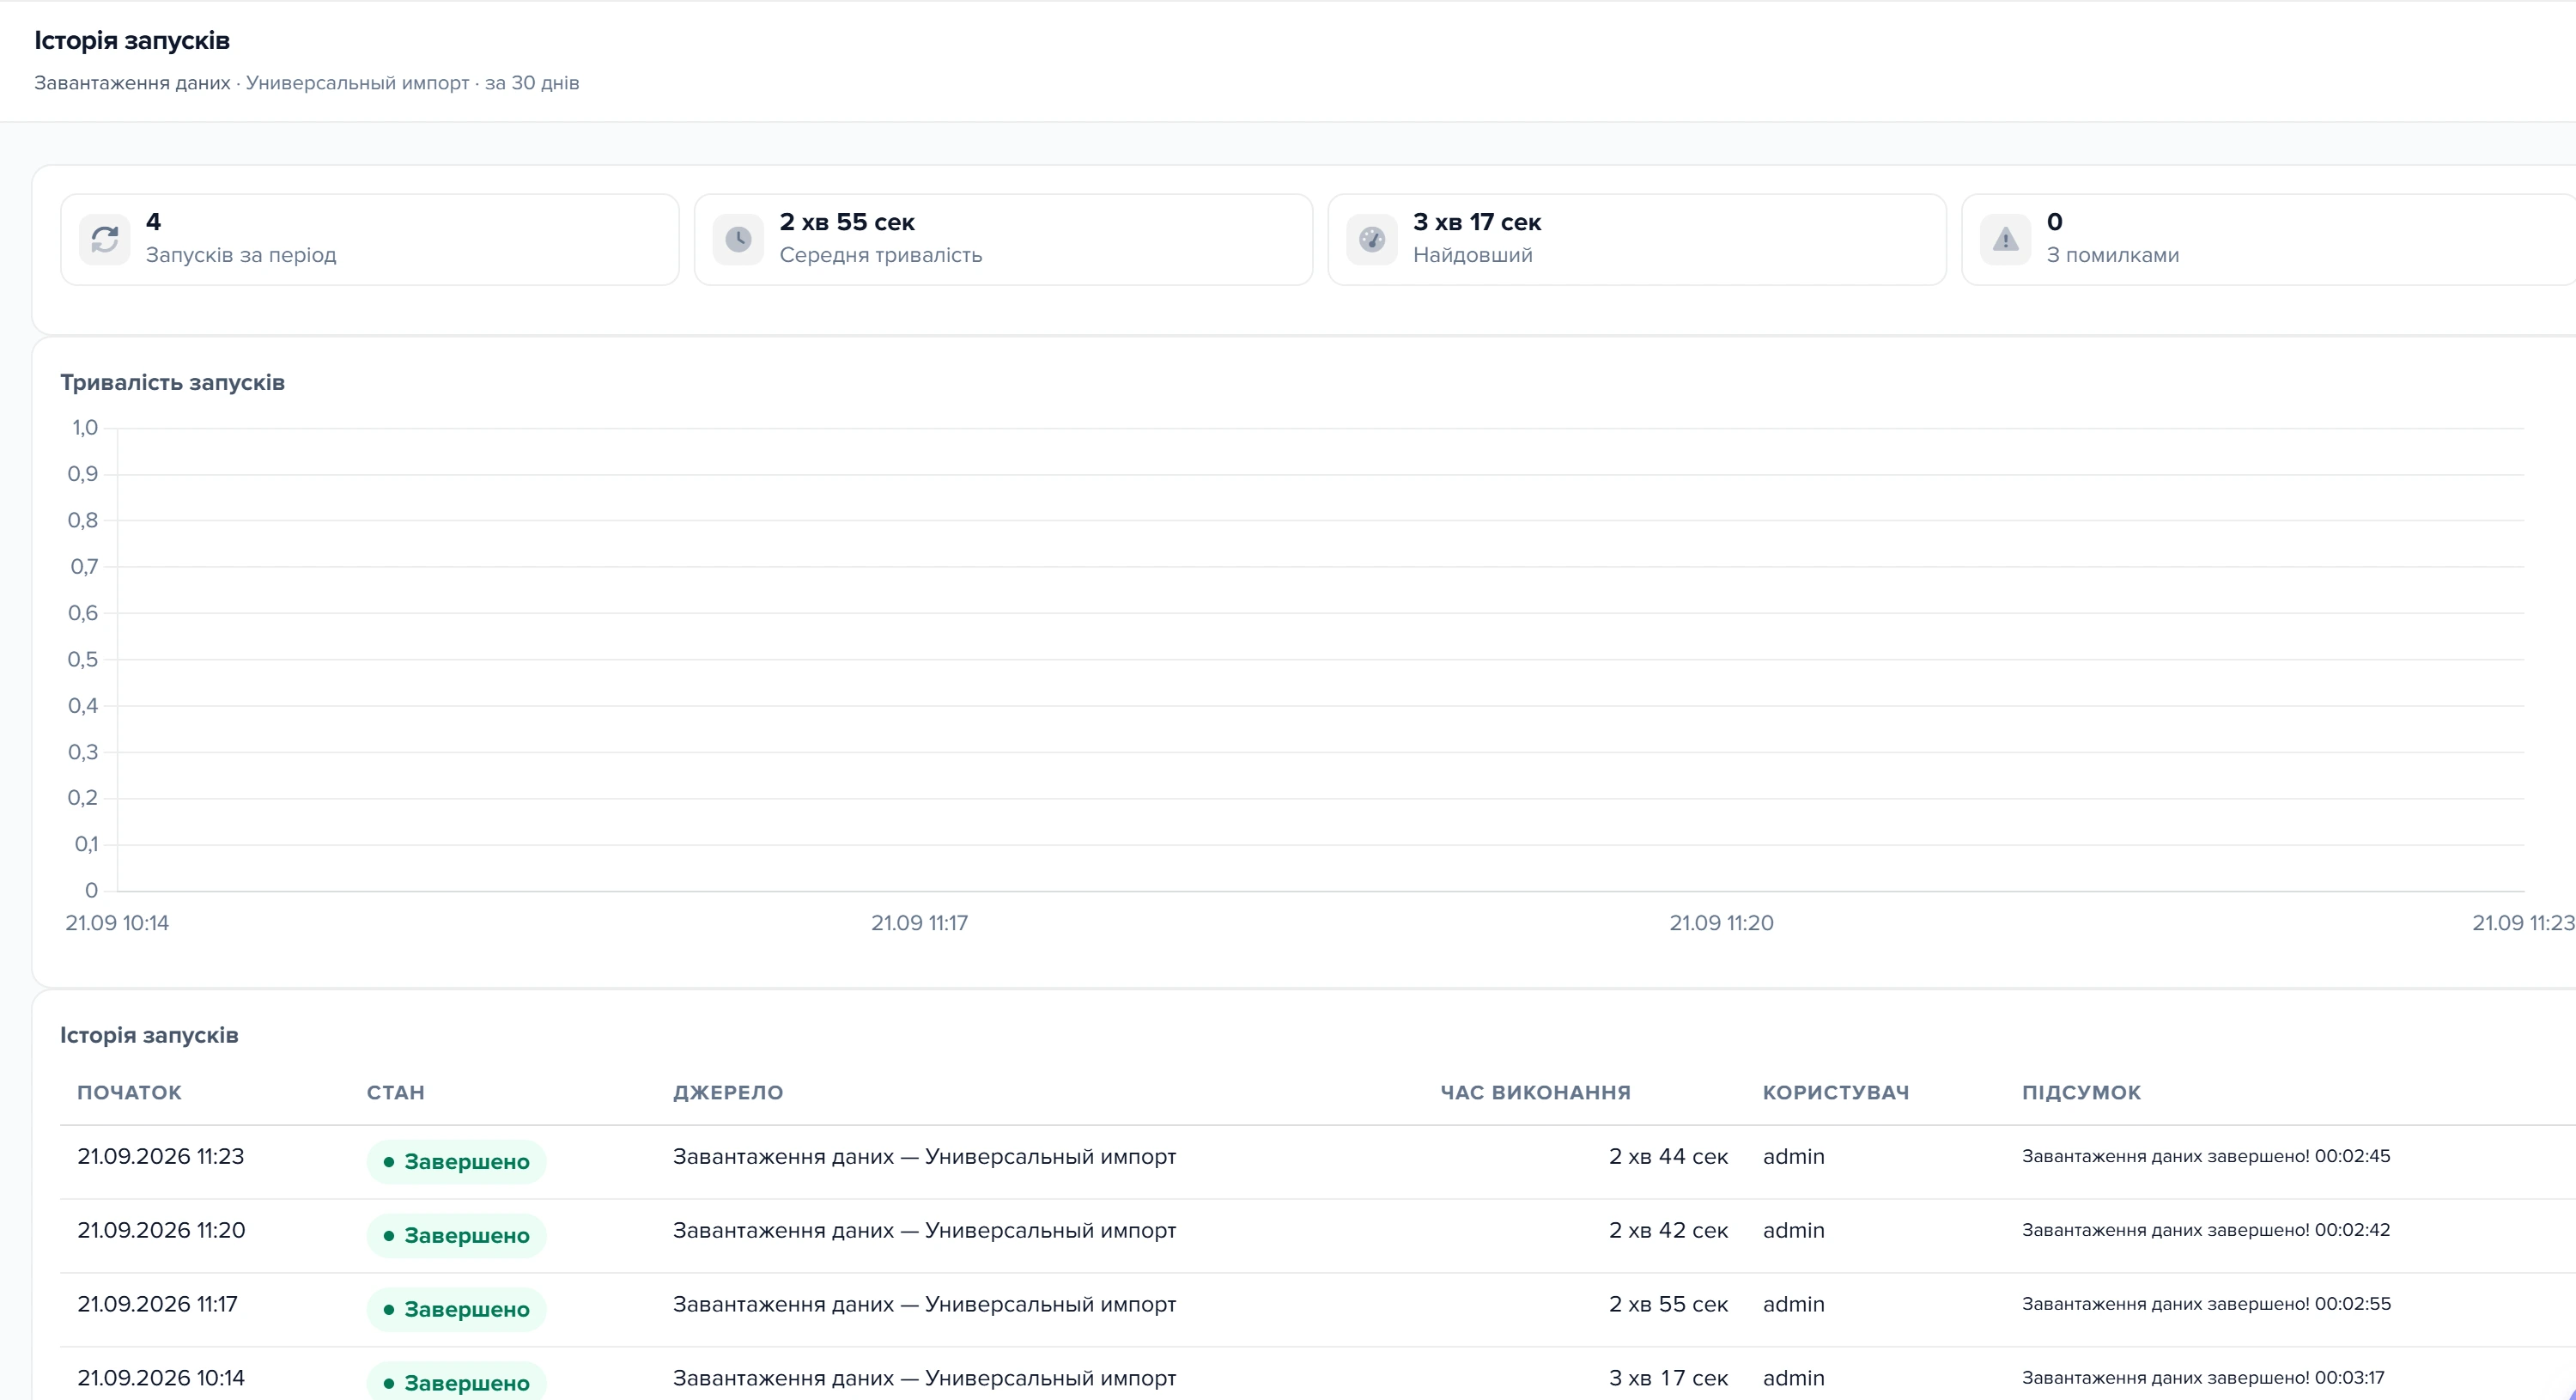Click the 'З помилками' label
This screenshot has height=1400, width=2576.
pos(2112,255)
